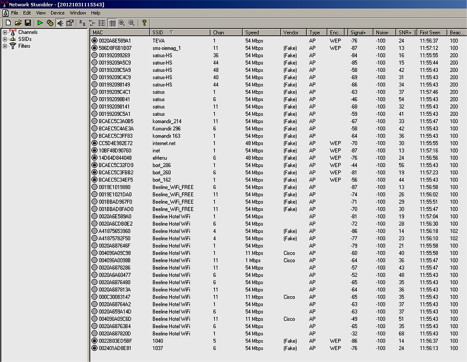Select the '1040' SSID cell

[x=158, y=341]
